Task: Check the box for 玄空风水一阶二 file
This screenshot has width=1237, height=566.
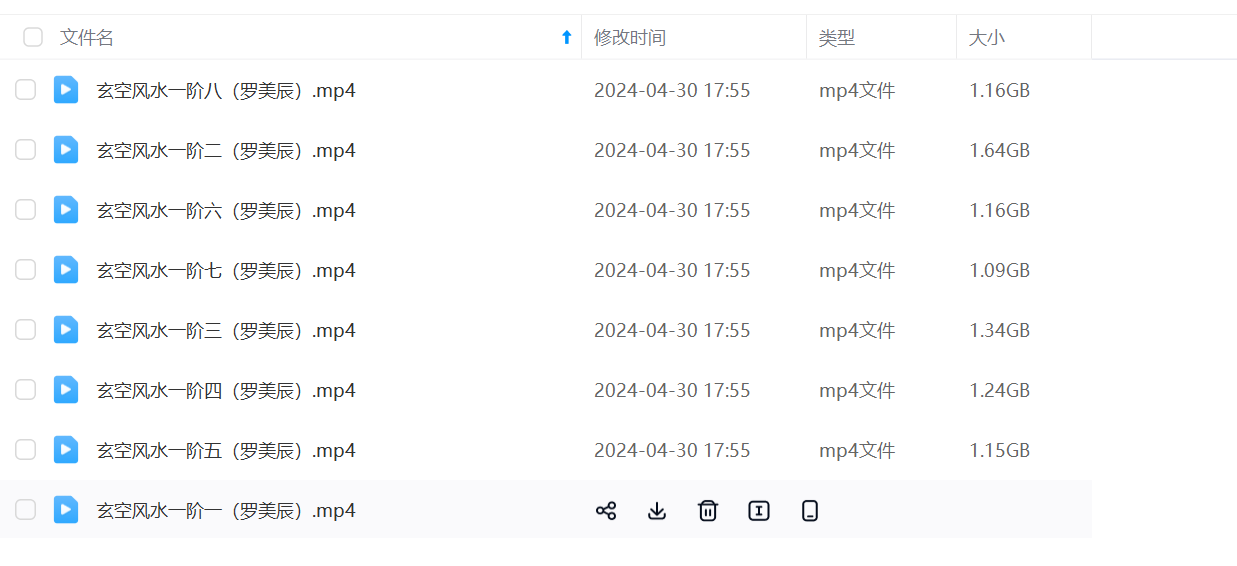Action: click(x=25, y=150)
